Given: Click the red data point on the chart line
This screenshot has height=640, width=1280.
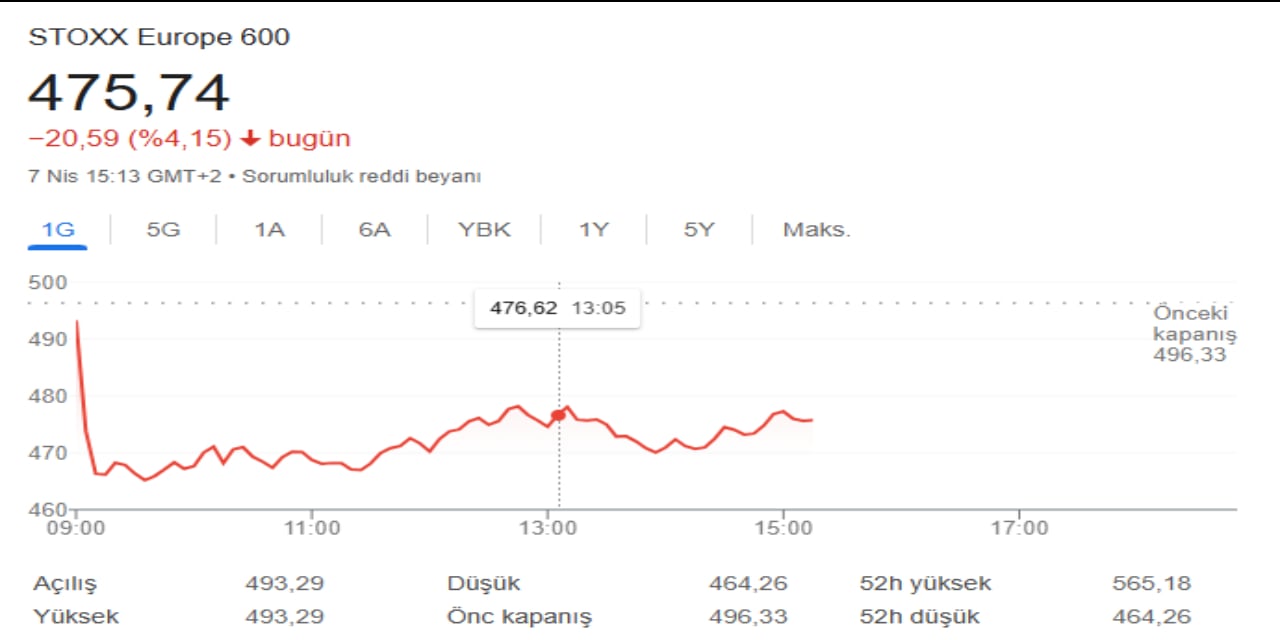Looking at the screenshot, I should pos(558,415).
